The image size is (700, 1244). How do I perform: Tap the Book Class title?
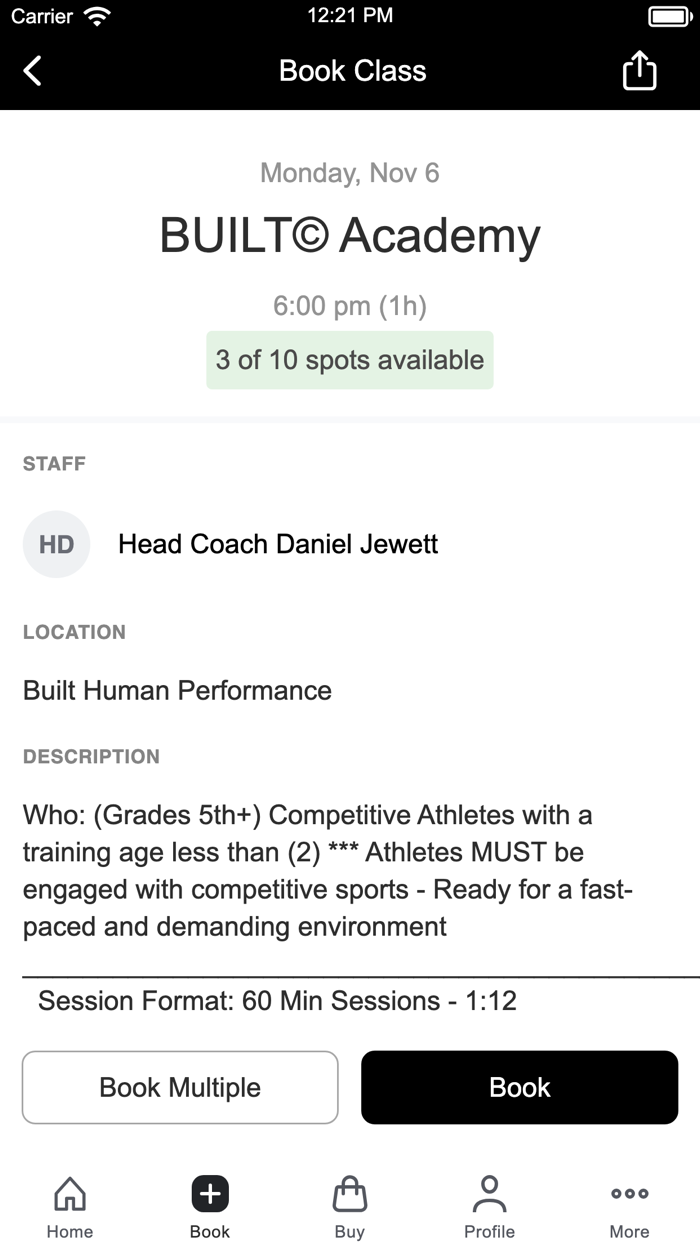(x=351, y=70)
